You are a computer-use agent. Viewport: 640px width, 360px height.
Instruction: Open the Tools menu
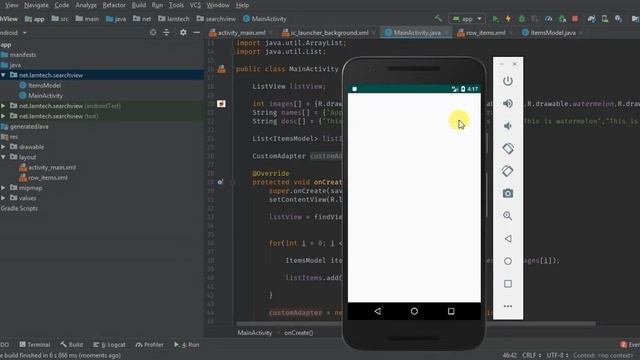tap(176, 5)
